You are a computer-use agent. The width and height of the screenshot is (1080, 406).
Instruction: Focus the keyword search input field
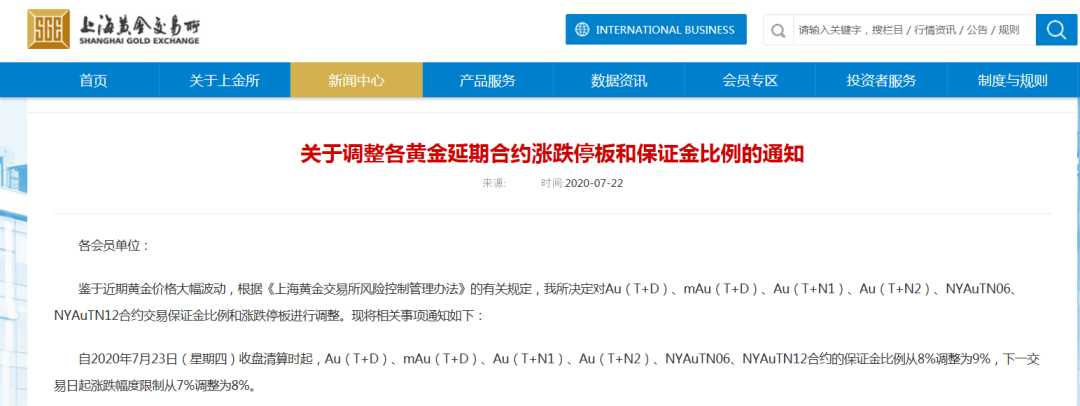click(914, 30)
